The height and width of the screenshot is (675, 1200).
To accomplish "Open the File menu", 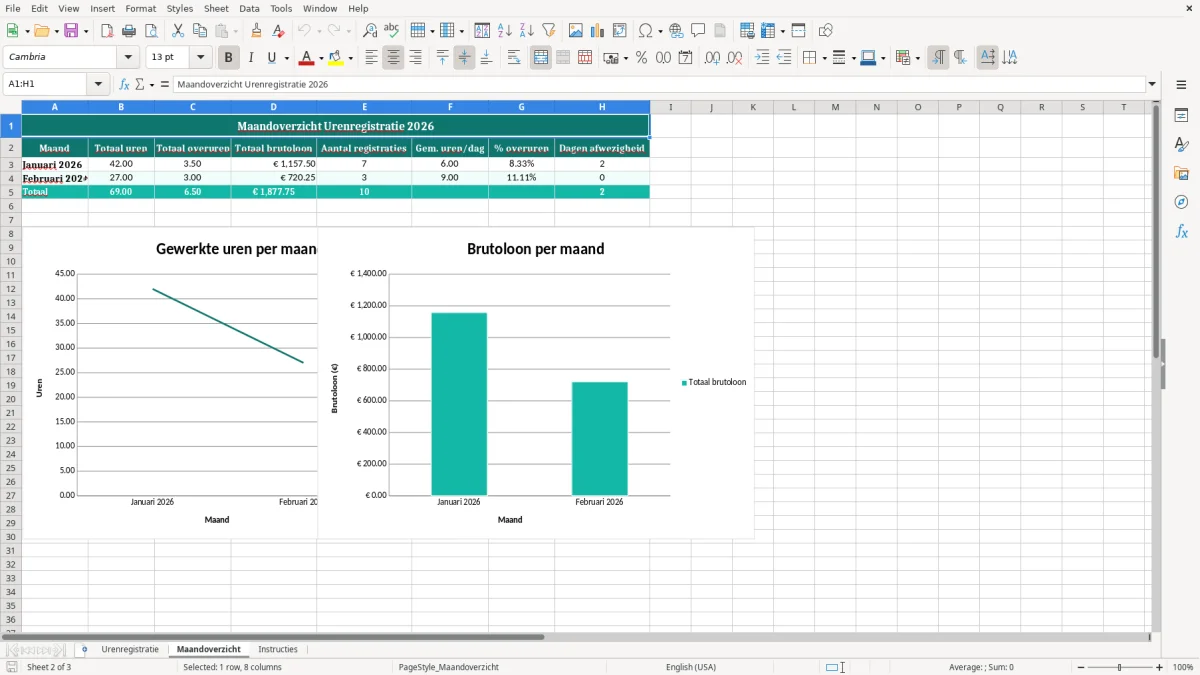I will coord(13,8).
